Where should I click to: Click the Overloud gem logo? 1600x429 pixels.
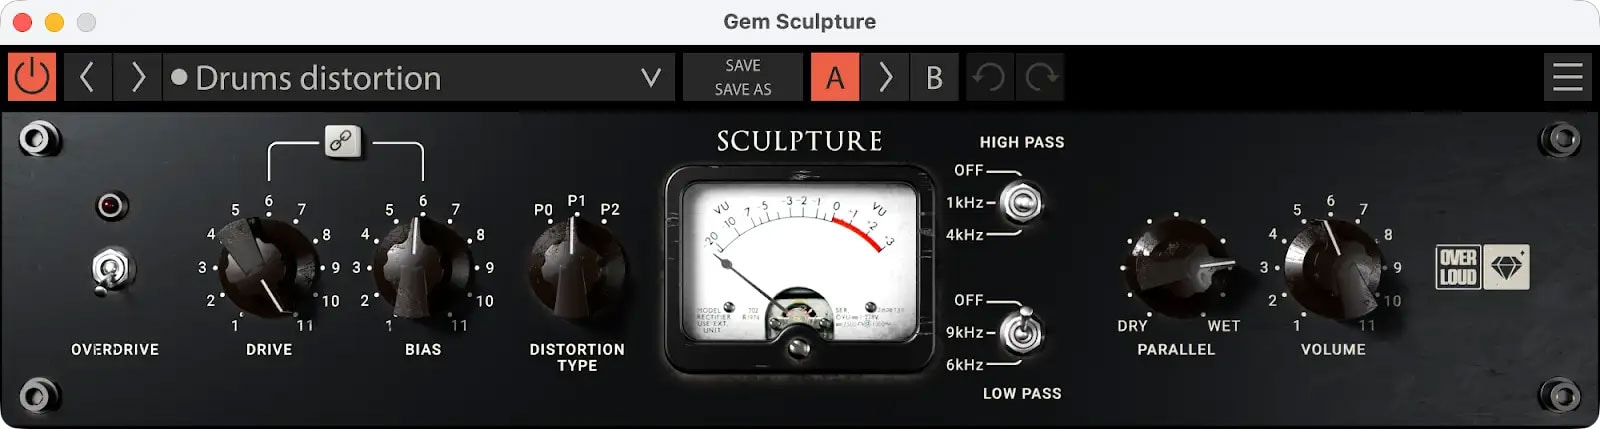(1506, 267)
